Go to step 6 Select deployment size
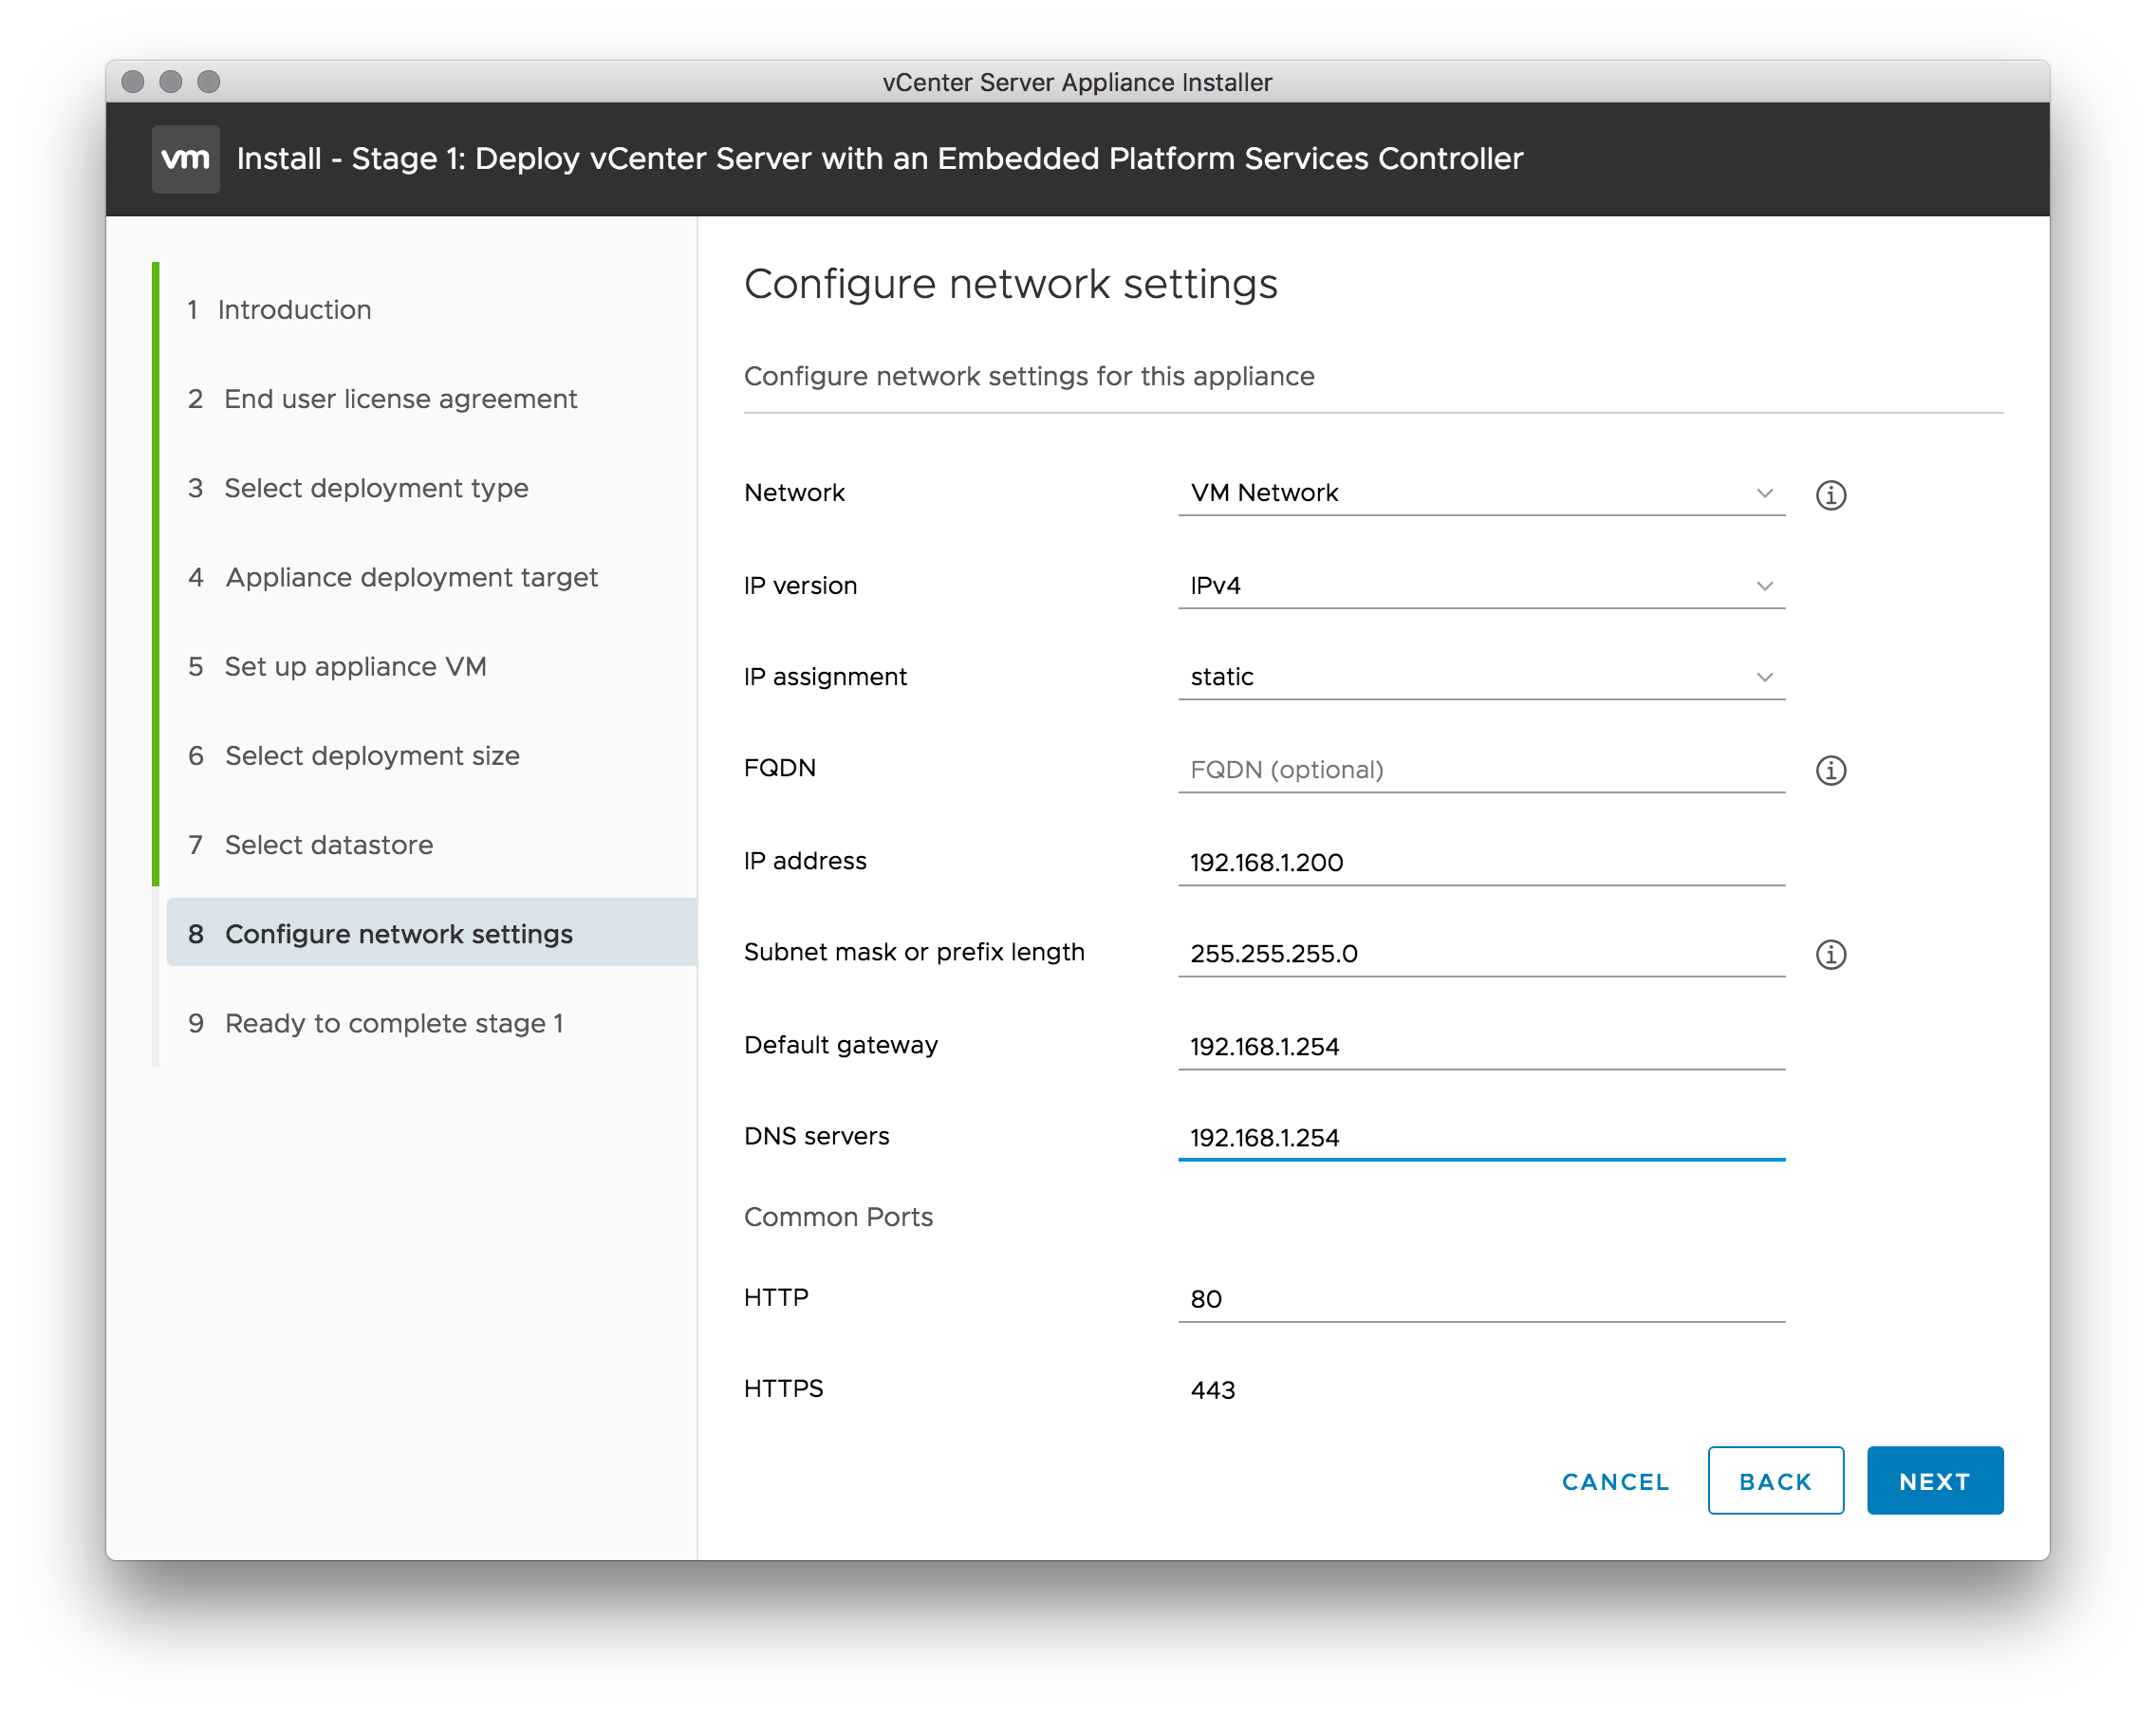 click(354, 755)
